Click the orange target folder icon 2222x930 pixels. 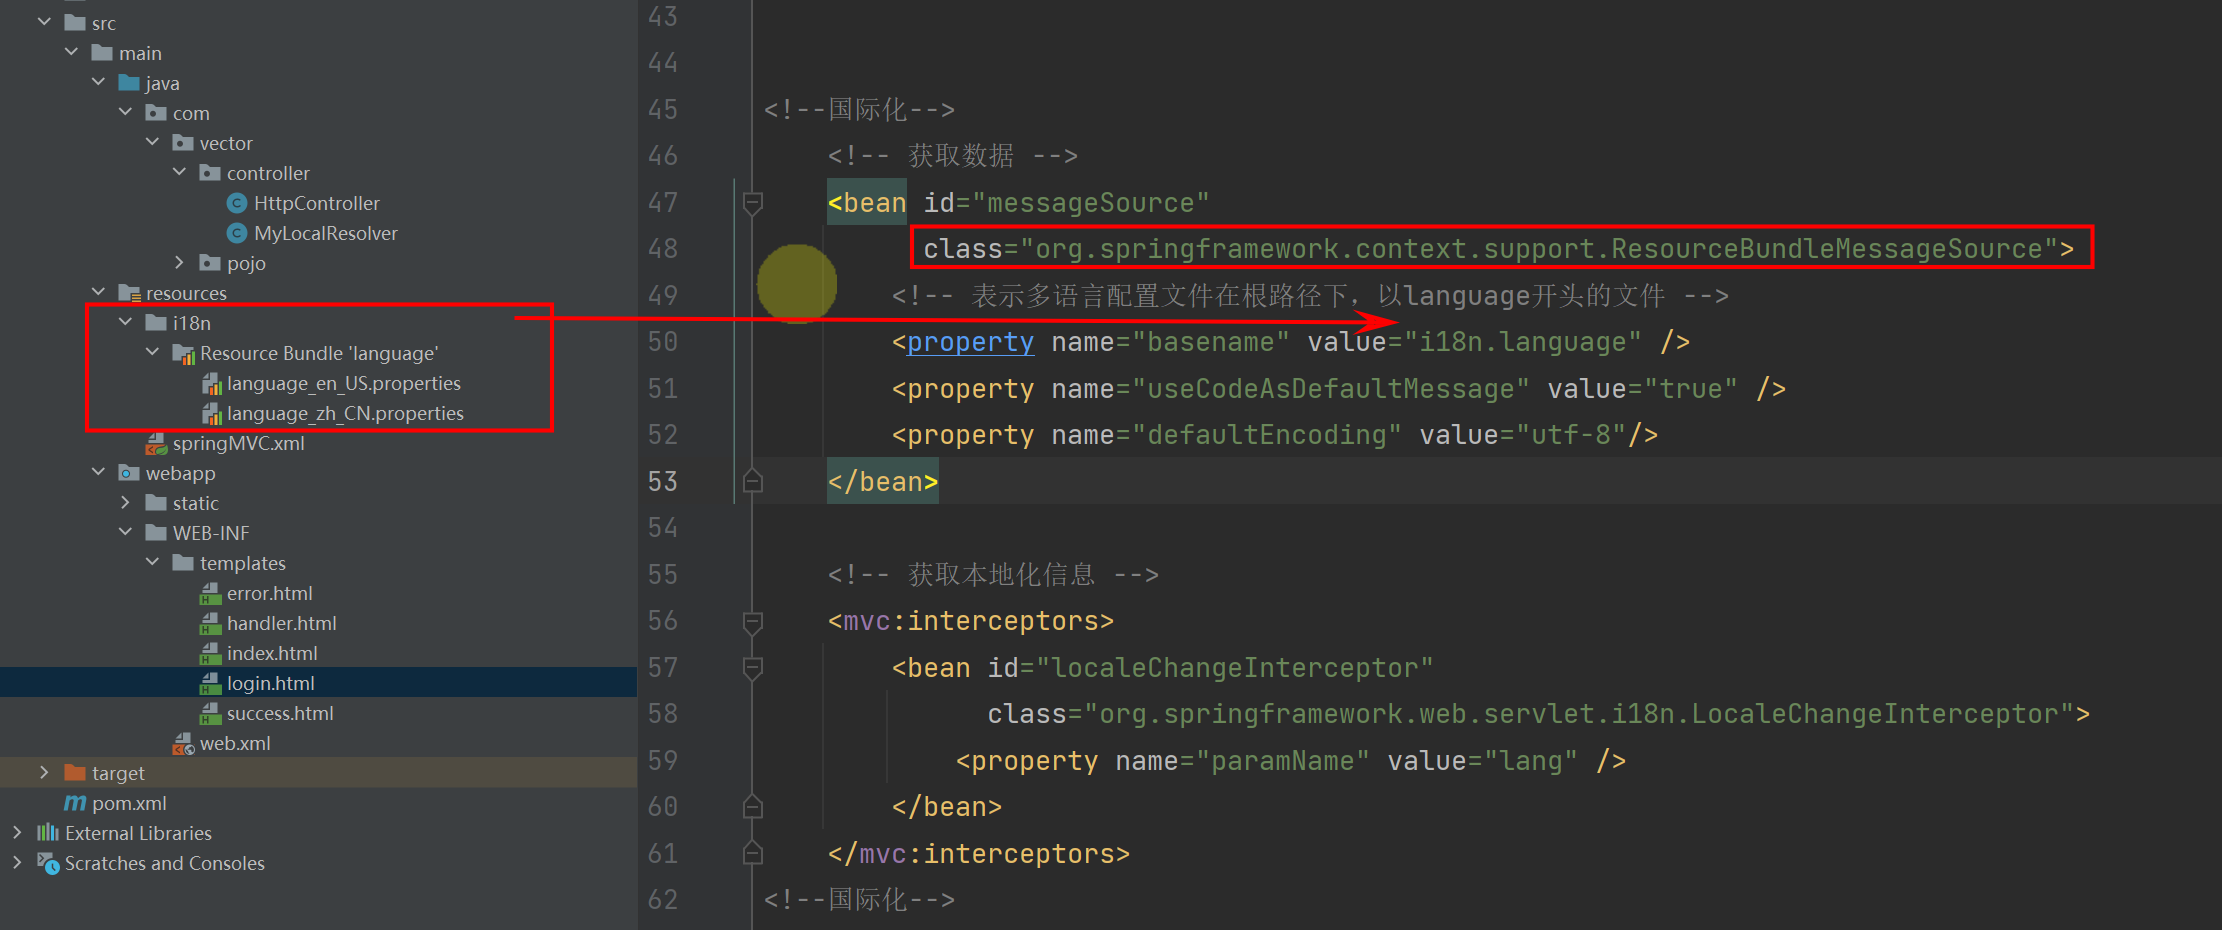tap(75, 772)
